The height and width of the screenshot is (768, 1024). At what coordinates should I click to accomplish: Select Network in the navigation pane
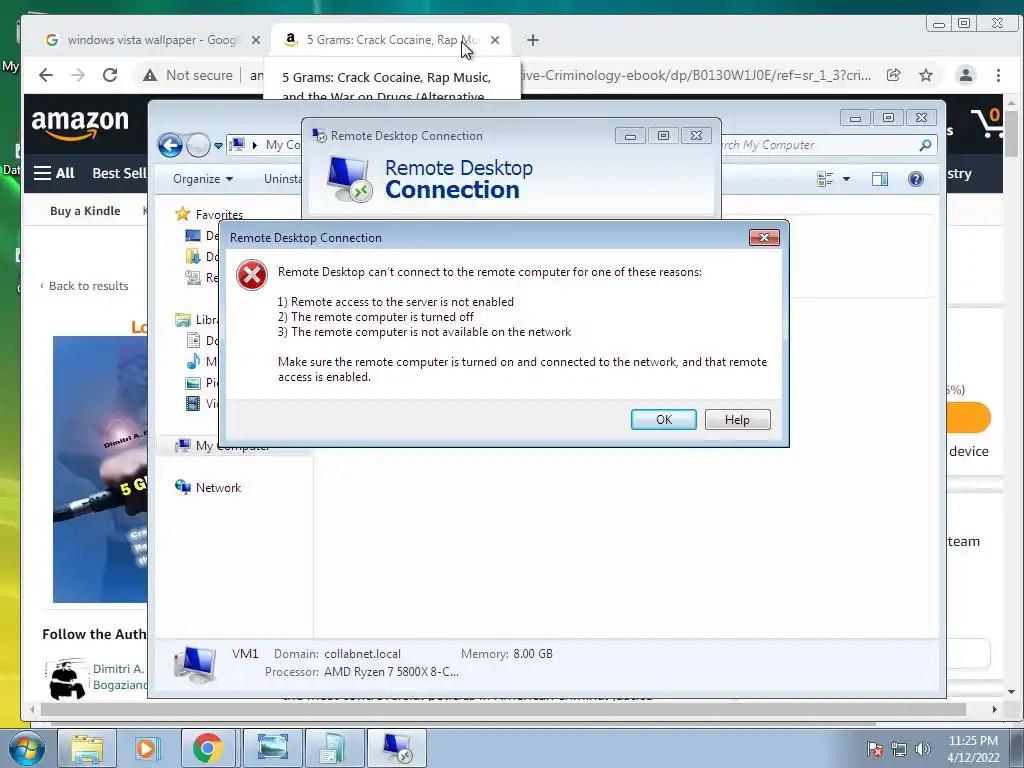tap(218, 487)
